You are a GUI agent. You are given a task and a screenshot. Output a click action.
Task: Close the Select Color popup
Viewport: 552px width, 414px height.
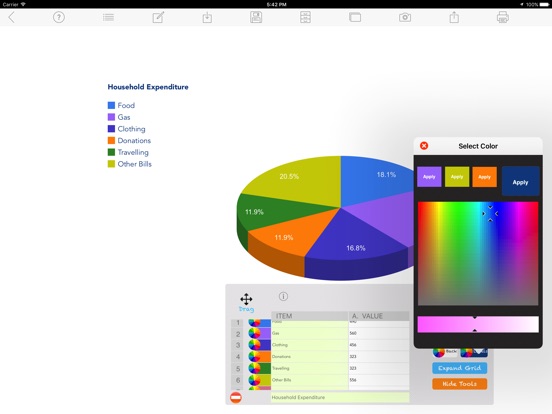[x=424, y=146]
